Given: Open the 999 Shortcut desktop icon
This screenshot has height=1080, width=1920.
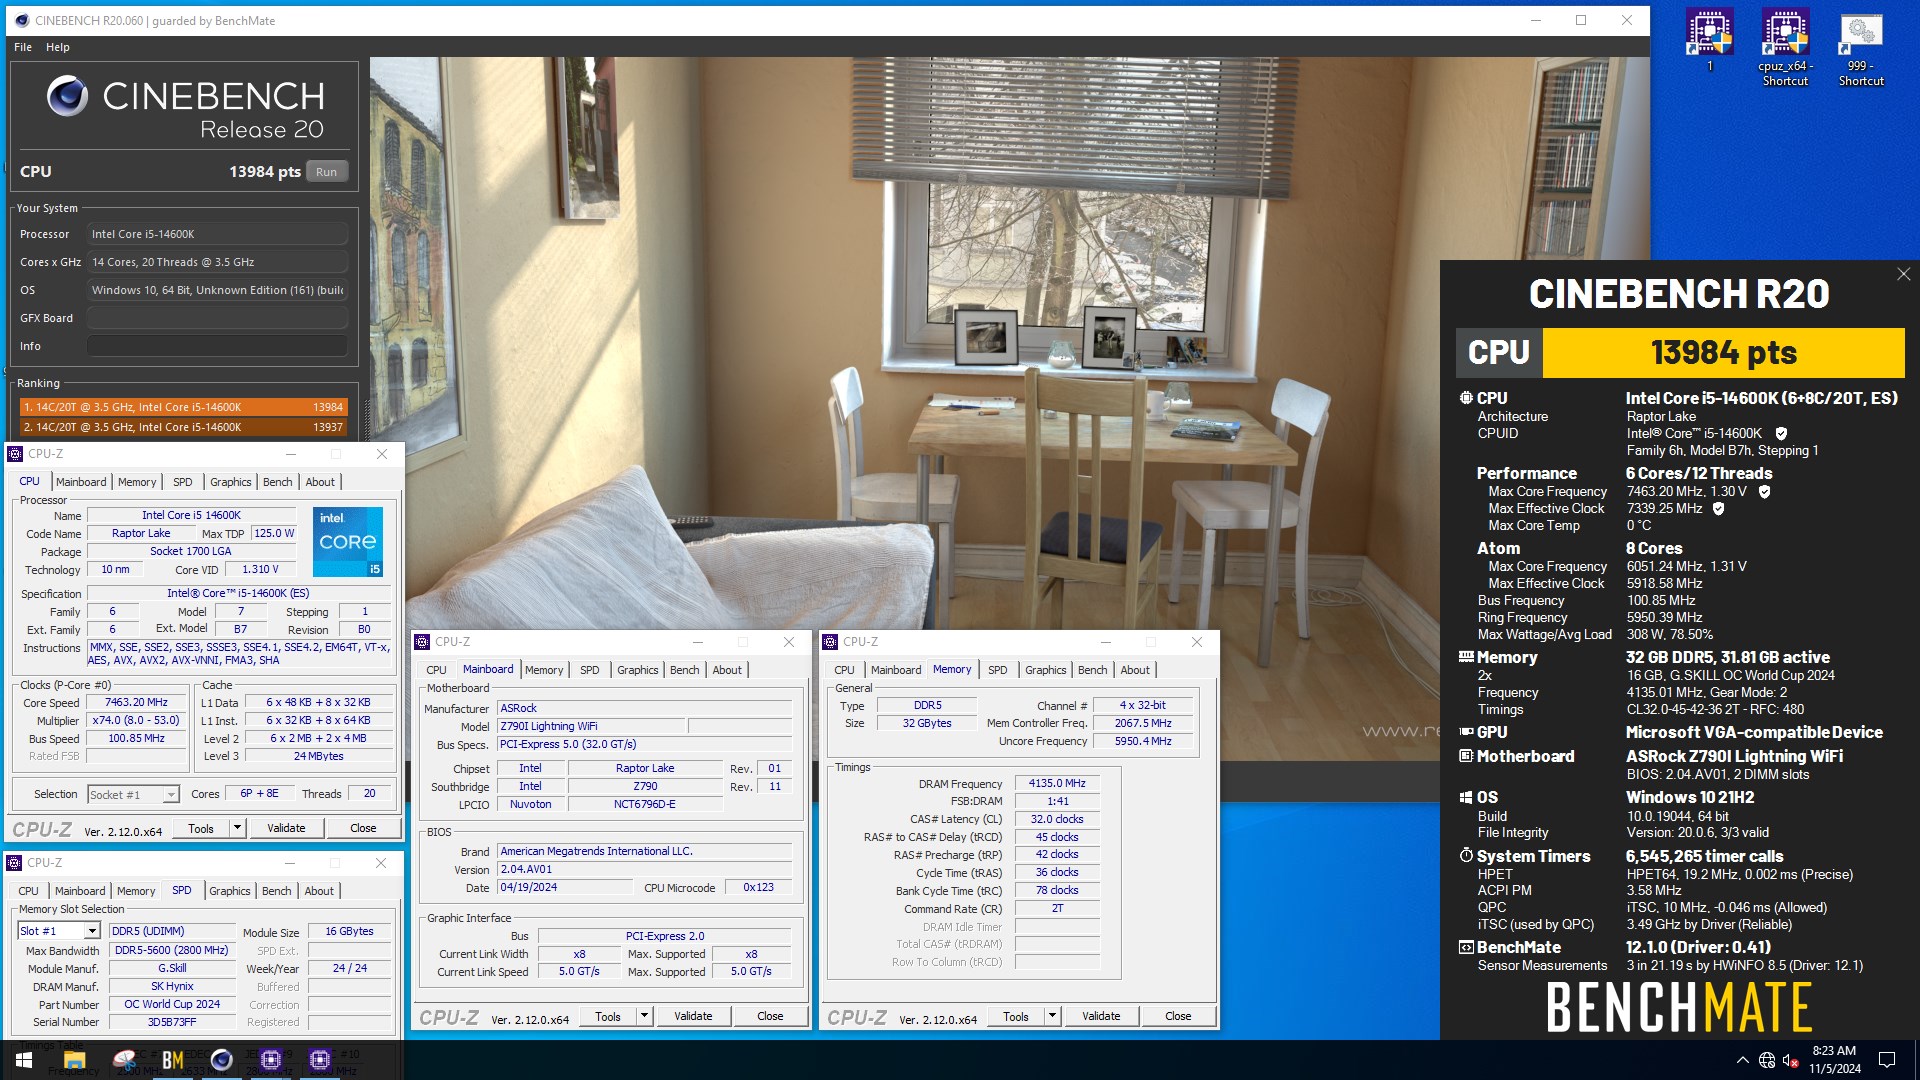Looking at the screenshot, I should pos(1861,48).
